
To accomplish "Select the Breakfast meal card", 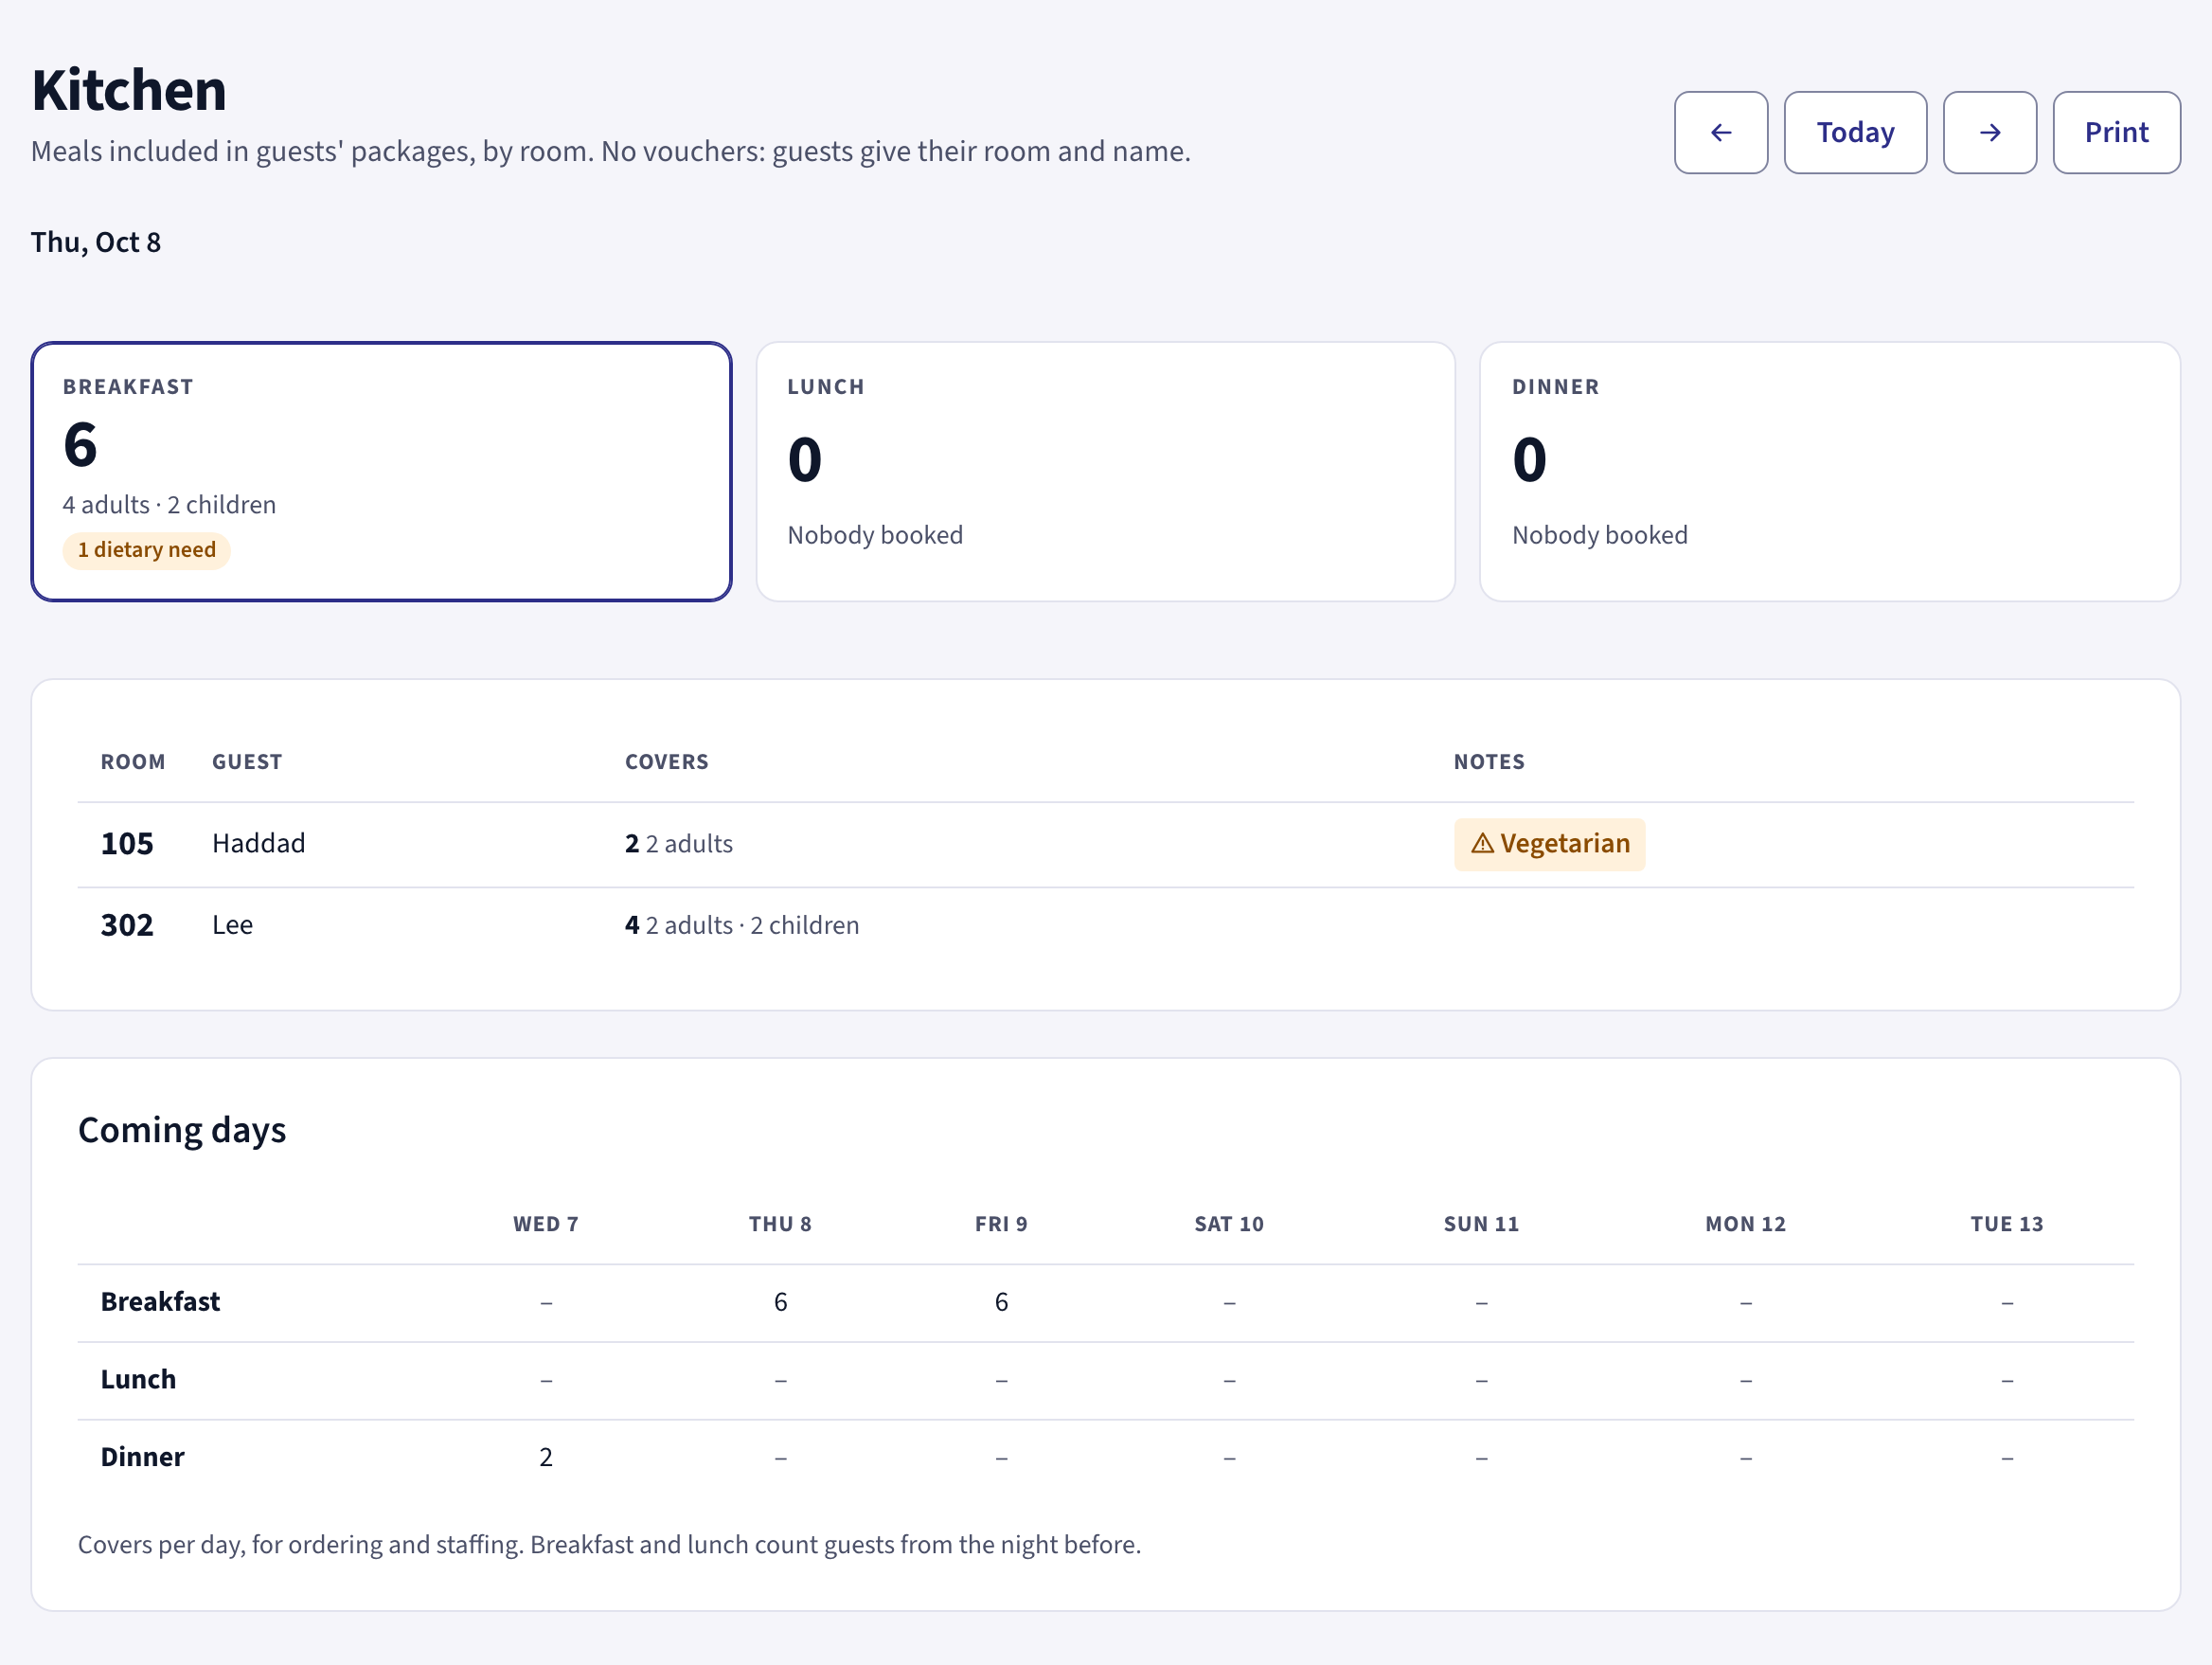I will point(381,472).
